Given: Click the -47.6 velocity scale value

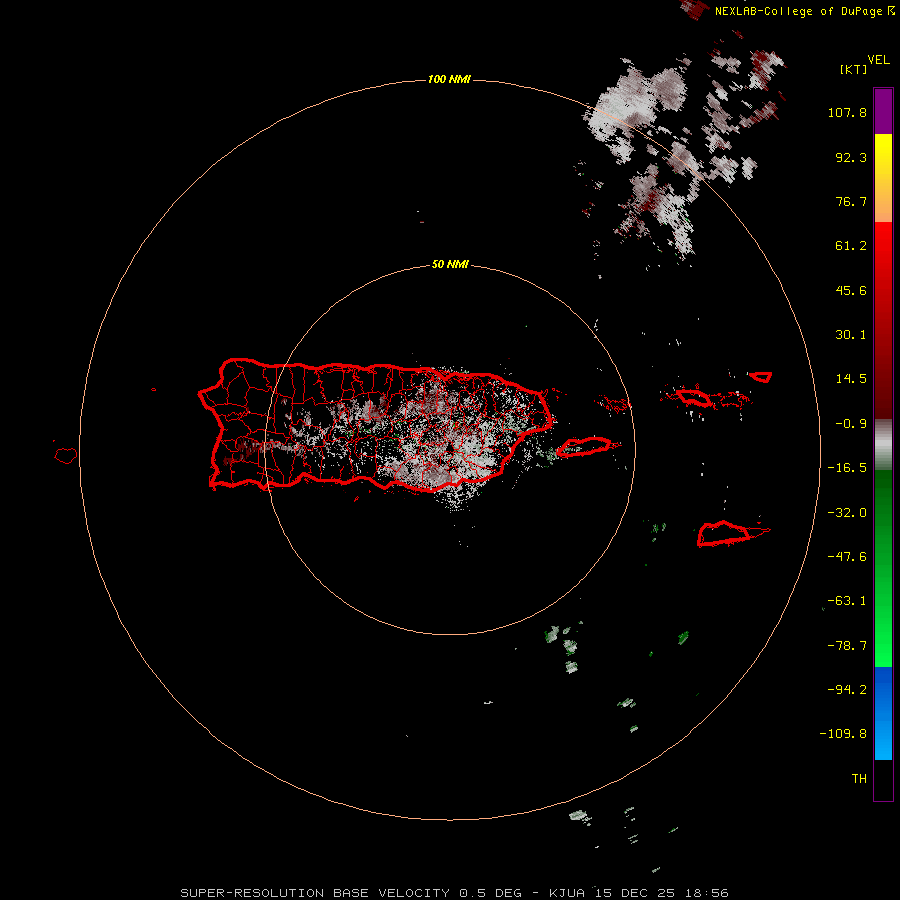Looking at the screenshot, I should 847,557.
